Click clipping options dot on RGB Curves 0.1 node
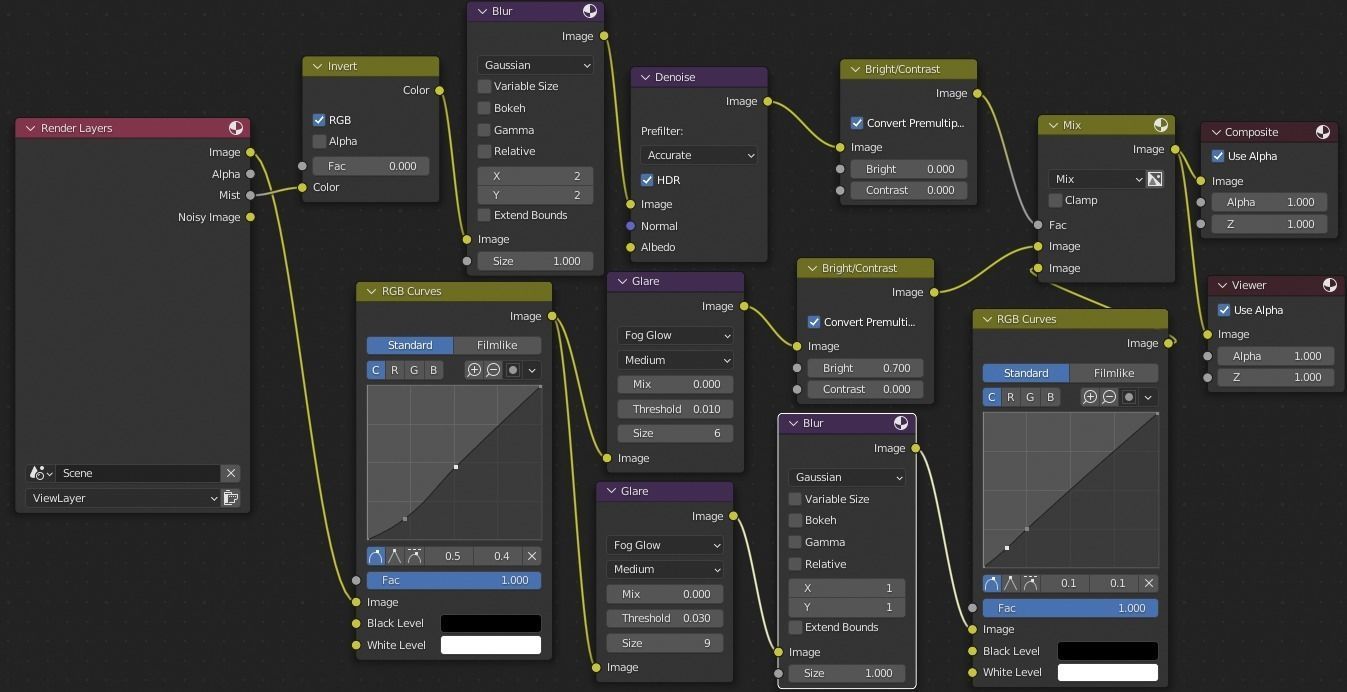This screenshot has width=1347, height=692. point(1129,397)
